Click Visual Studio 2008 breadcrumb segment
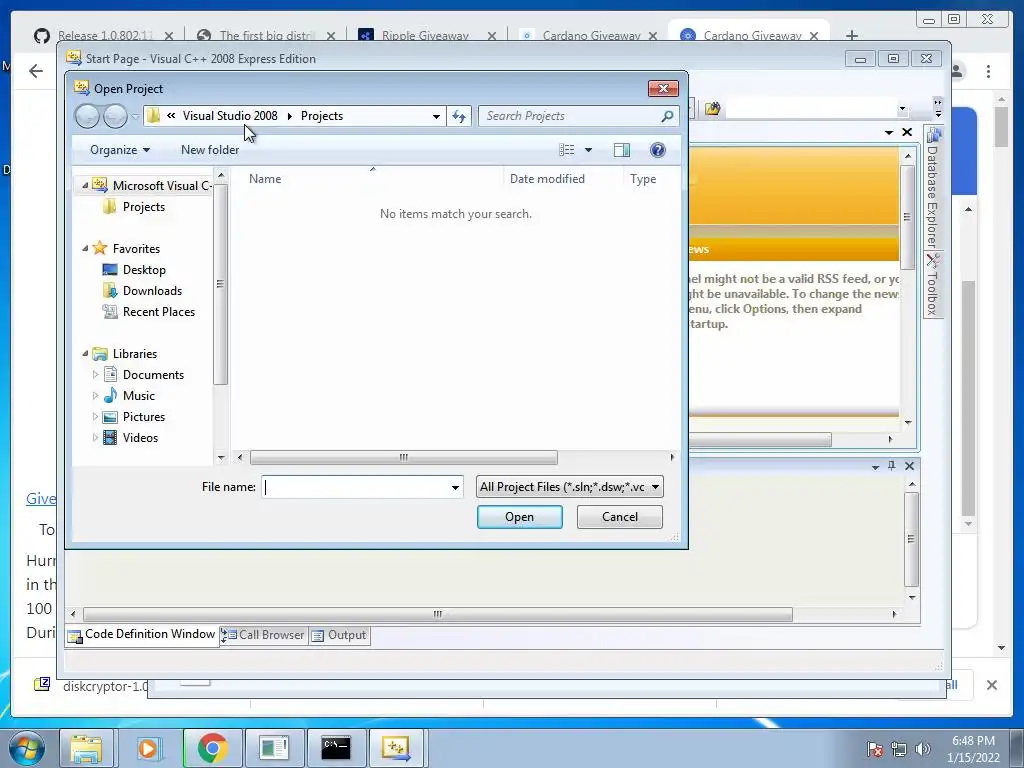 (230, 116)
